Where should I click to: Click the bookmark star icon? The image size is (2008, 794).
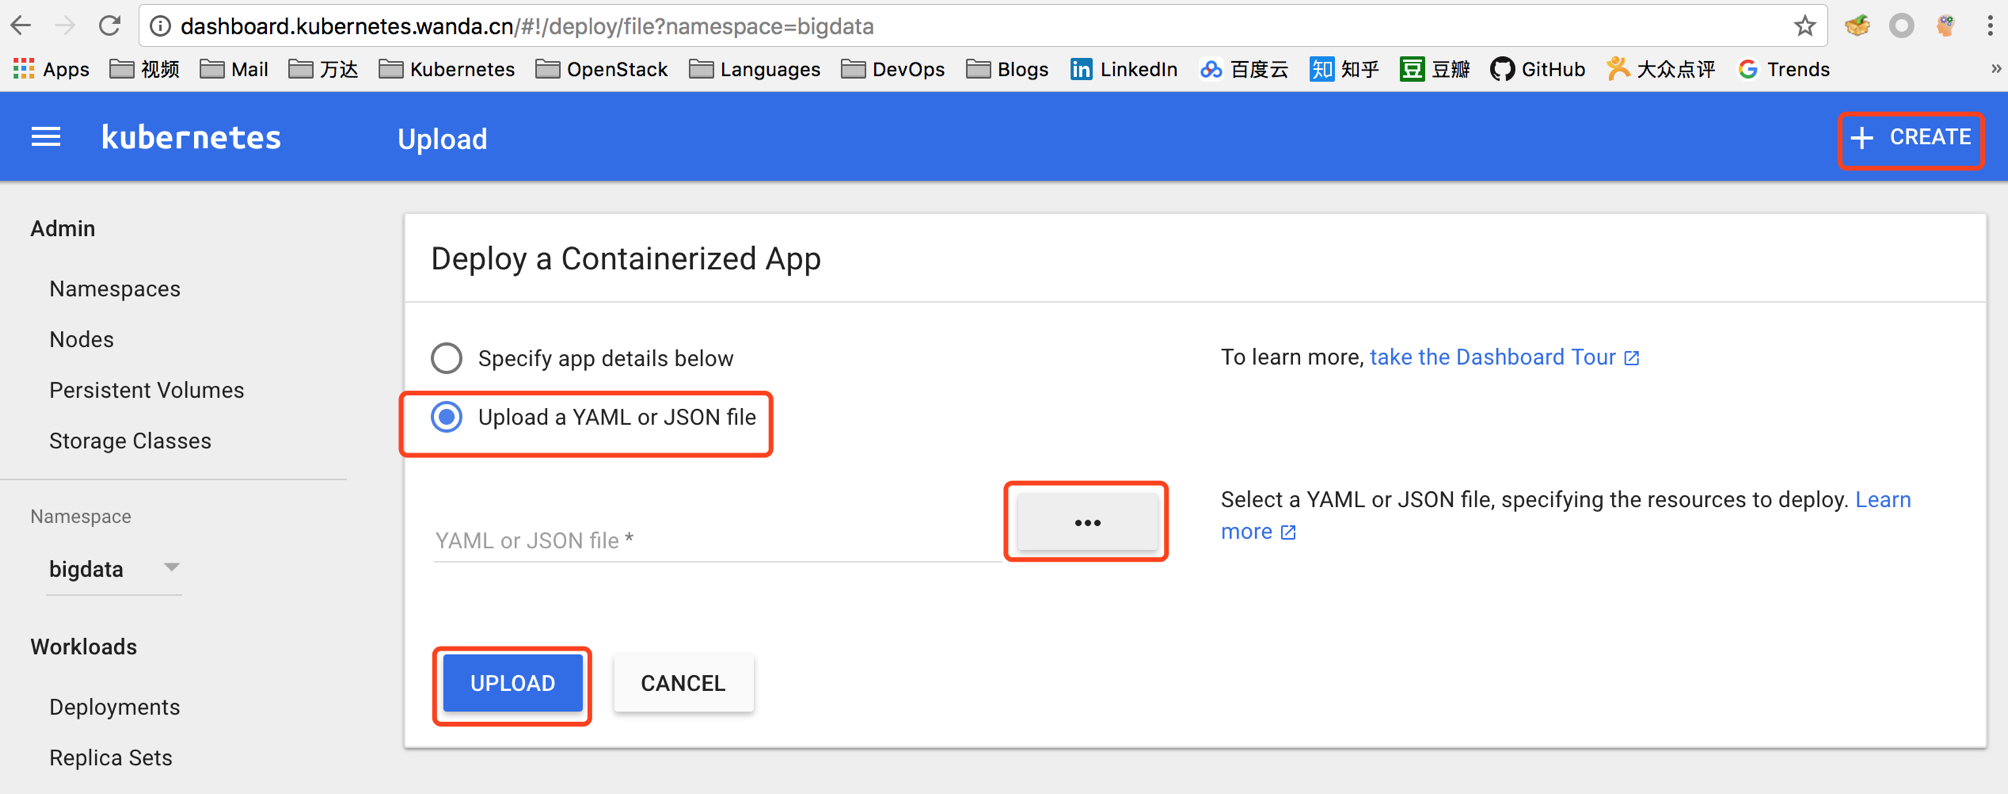[x=1804, y=26]
